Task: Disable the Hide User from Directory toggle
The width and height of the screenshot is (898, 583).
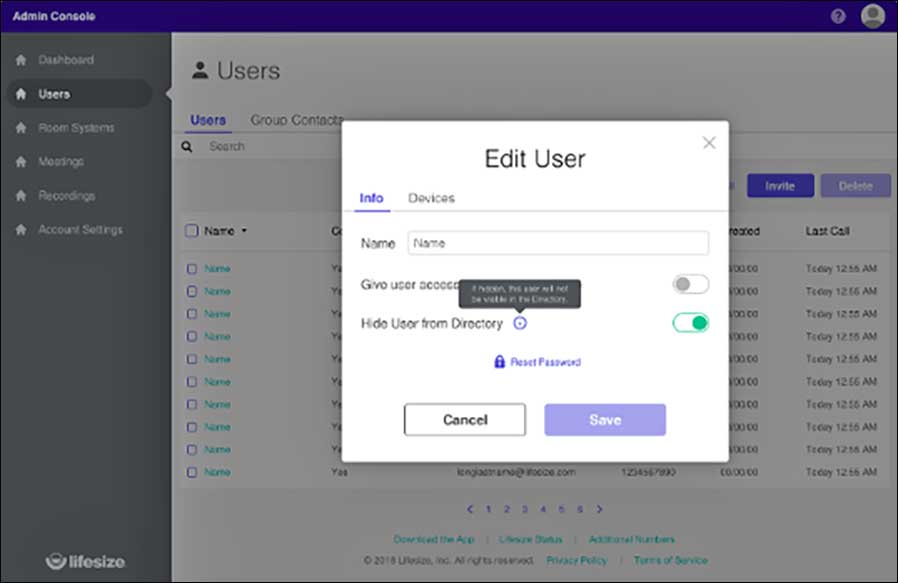Action: point(690,323)
